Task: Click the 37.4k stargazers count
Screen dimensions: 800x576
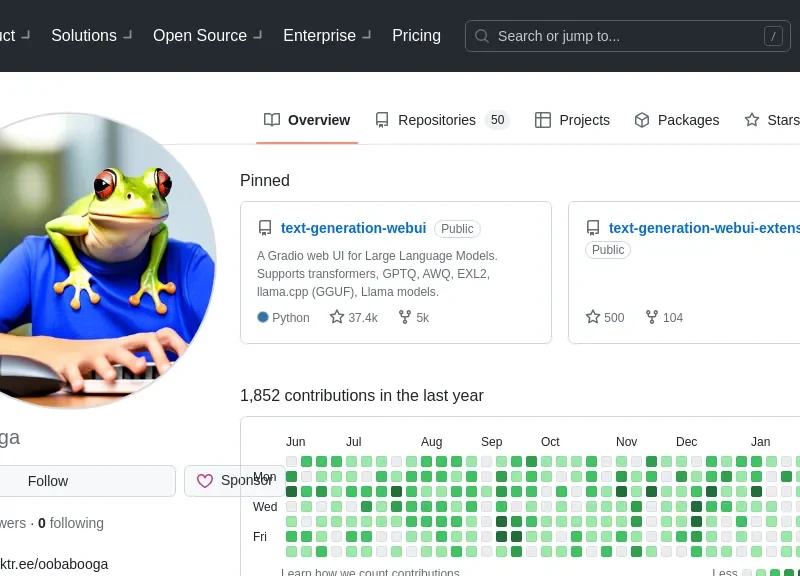Action: tap(363, 317)
